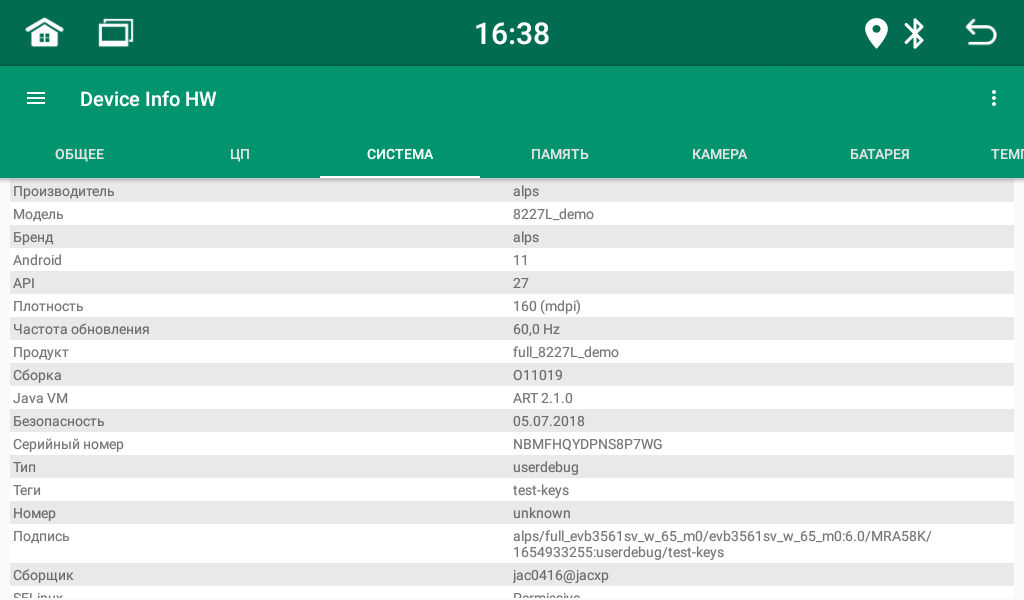Tap the back arrow icon
The width and height of the screenshot is (1024, 600).
980,33
